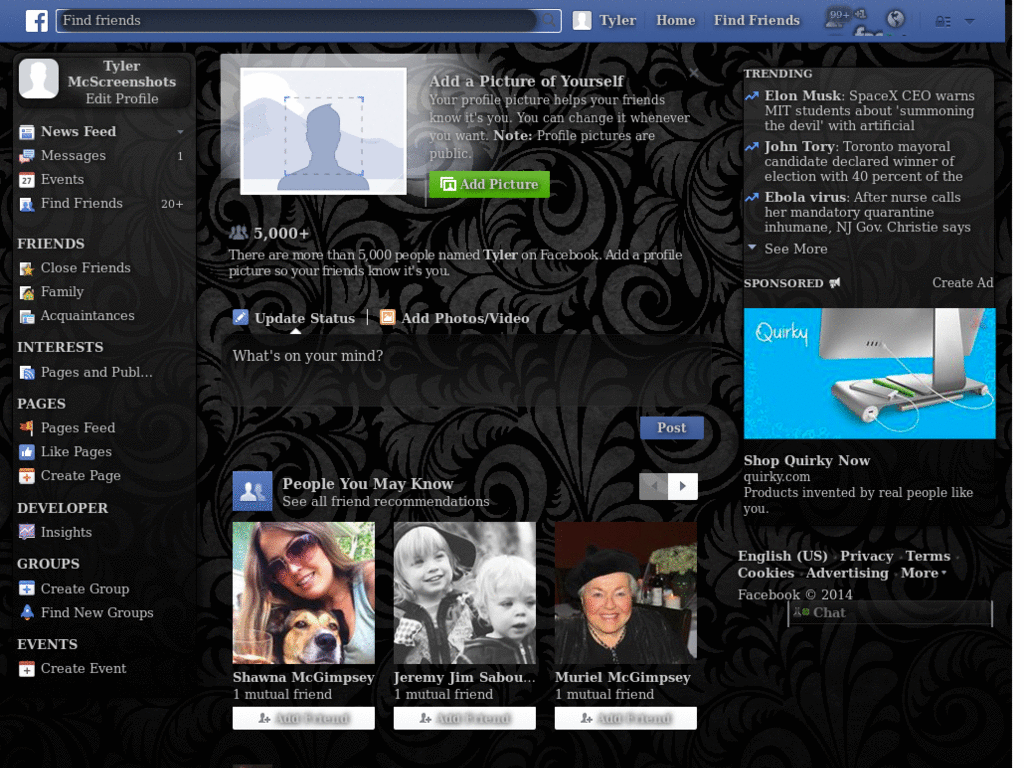The width and height of the screenshot is (1024, 768).
Task: Click the Insights chart icon
Action: coord(27,532)
